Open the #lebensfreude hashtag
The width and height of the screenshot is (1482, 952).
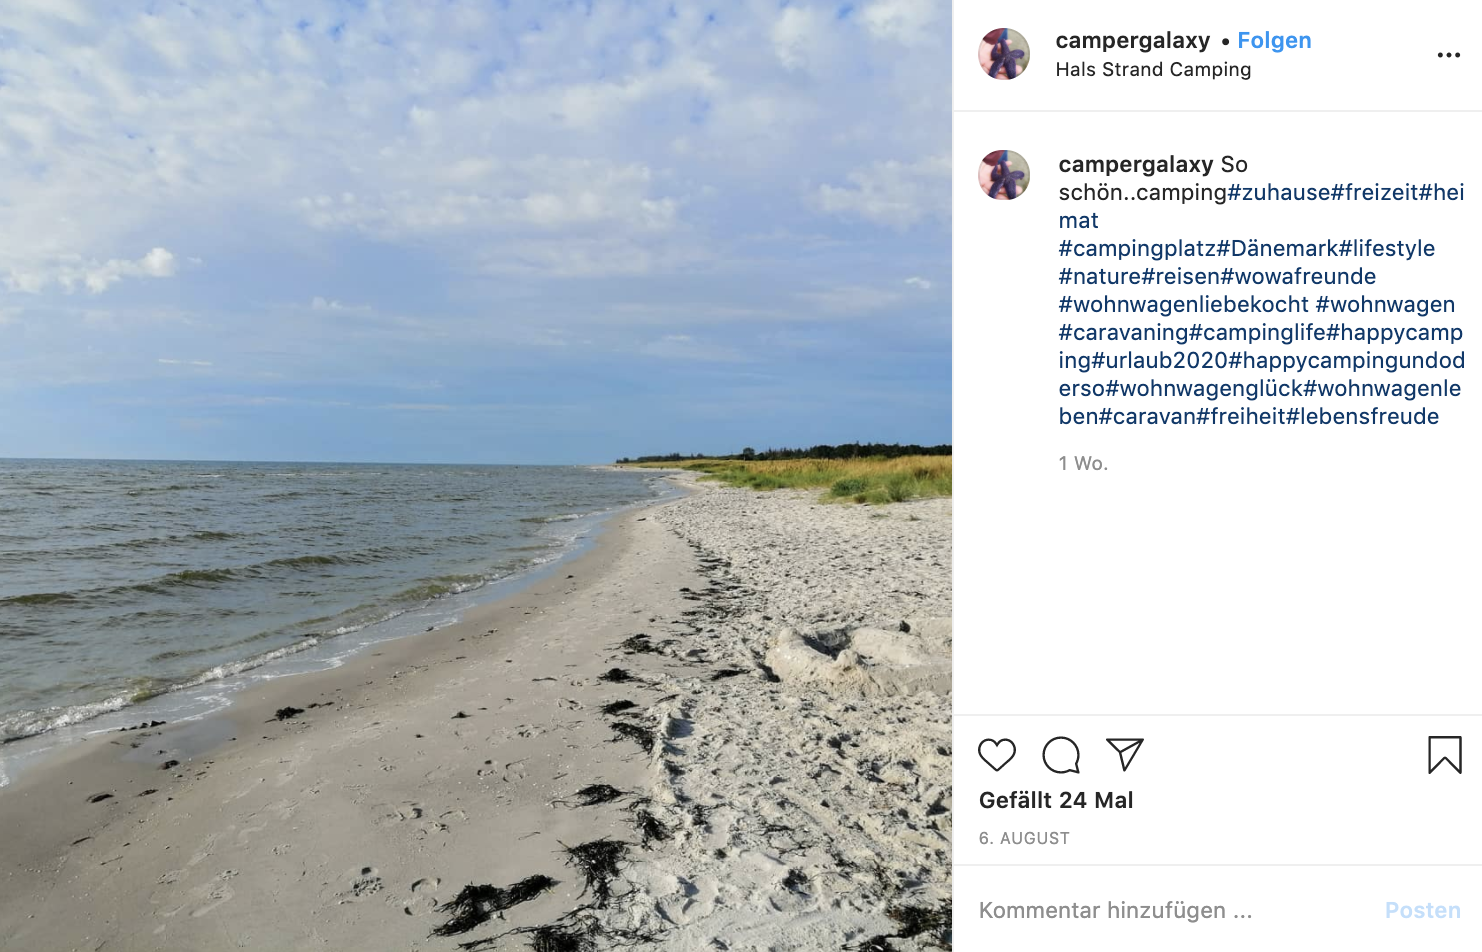click(1362, 416)
